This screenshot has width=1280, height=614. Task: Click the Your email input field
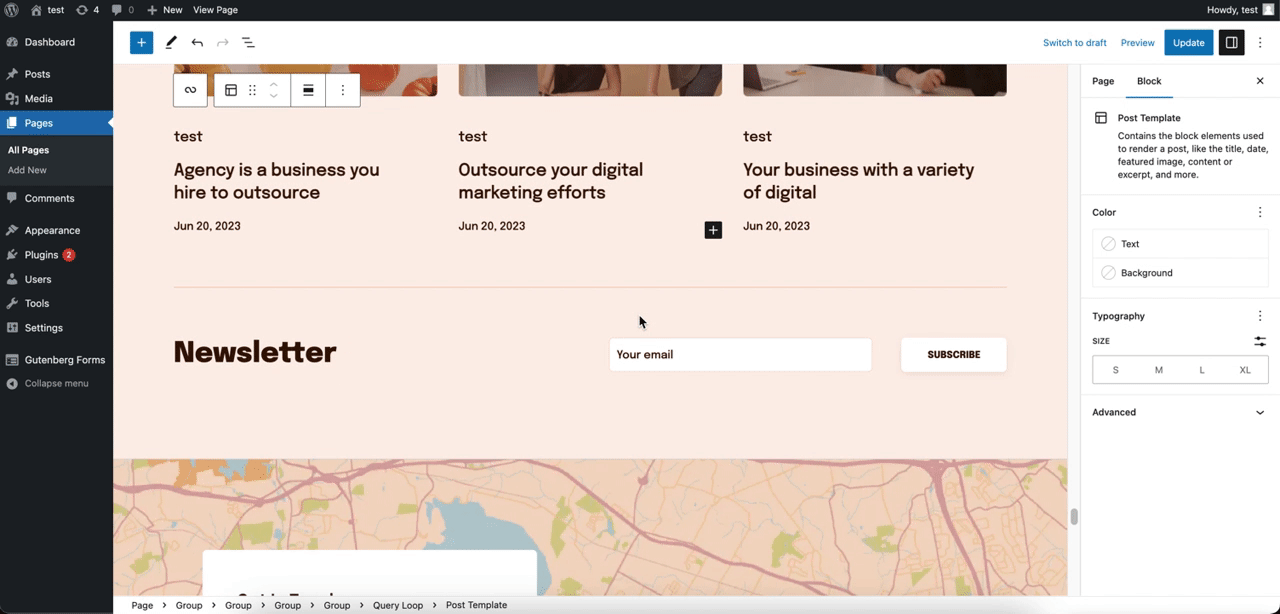click(x=740, y=354)
